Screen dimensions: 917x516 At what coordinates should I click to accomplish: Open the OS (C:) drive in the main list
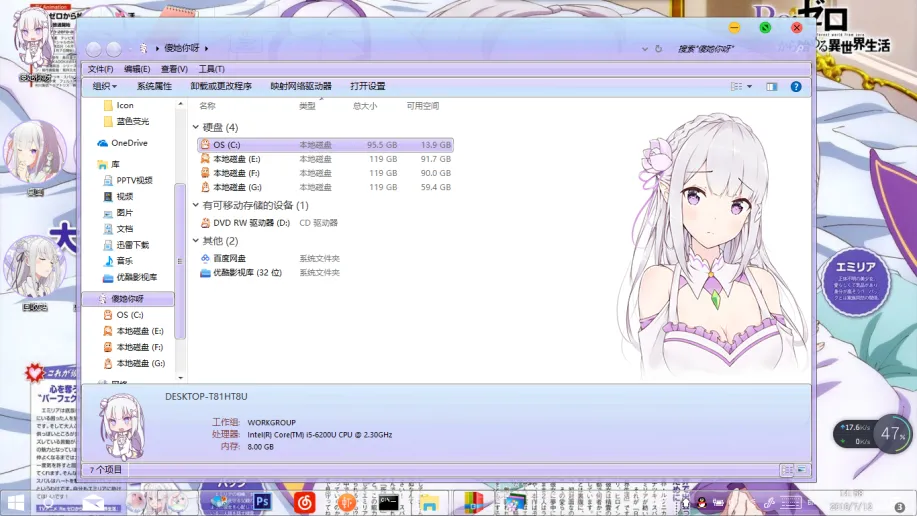(226, 145)
